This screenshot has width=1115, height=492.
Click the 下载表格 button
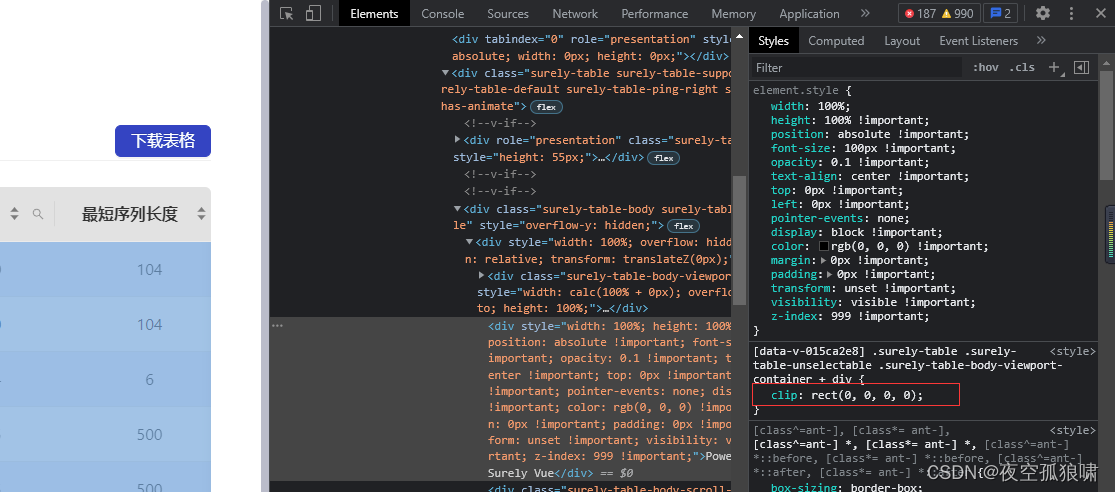pyautogui.click(x=163, y=141)
